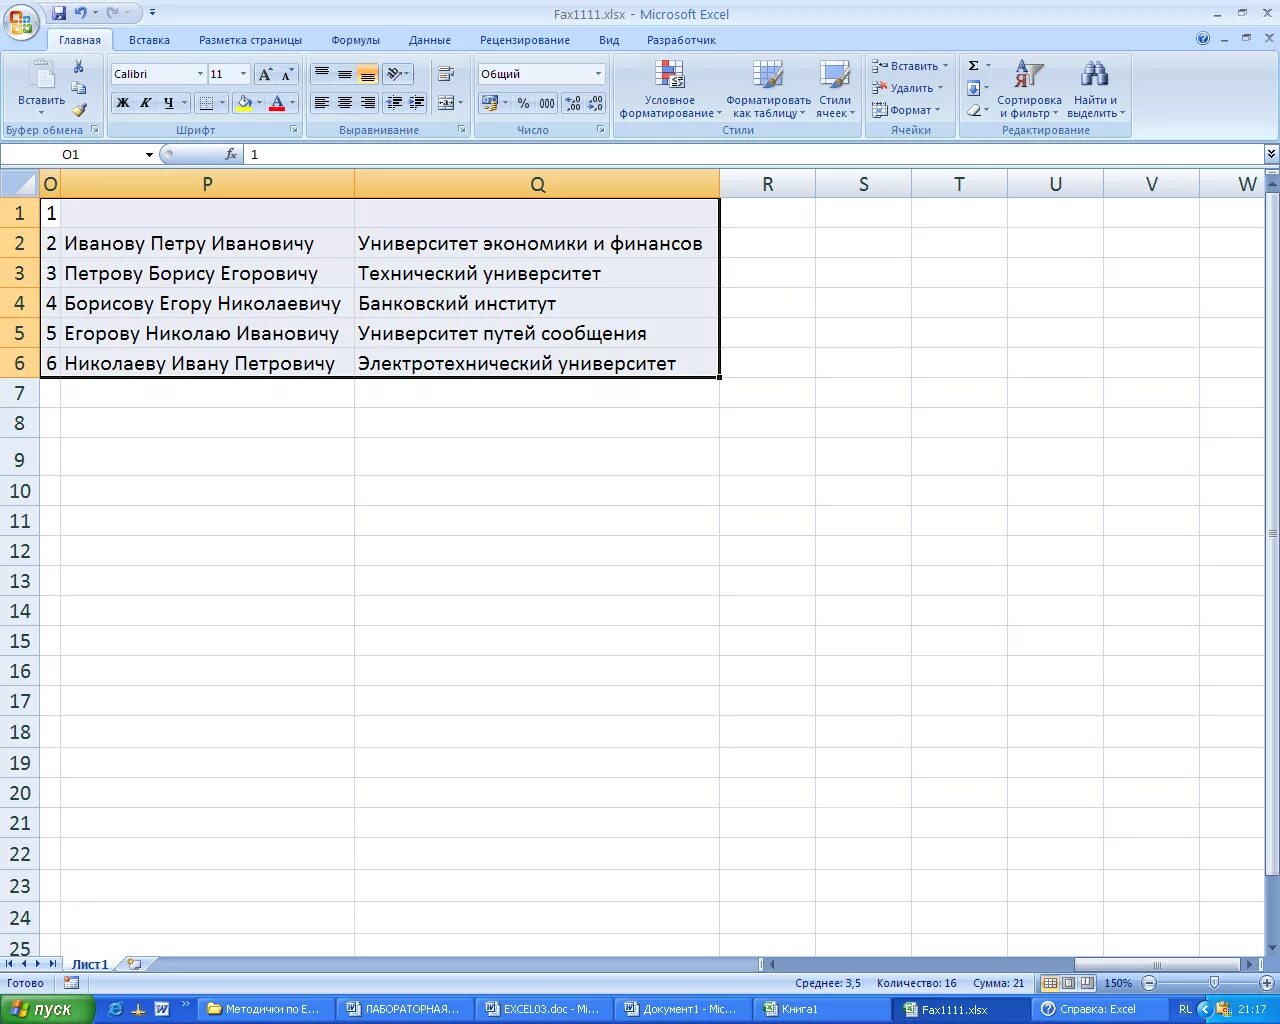Open Сортировка и фильтр menu
The width and height of the screenshot is (1280, 1024).
pos(1029,89)
